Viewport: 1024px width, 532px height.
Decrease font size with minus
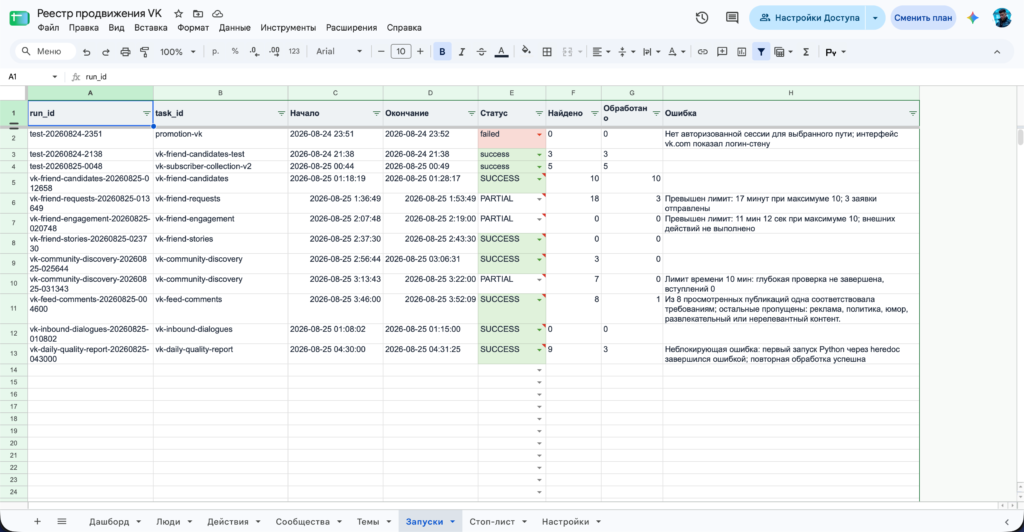381,52
